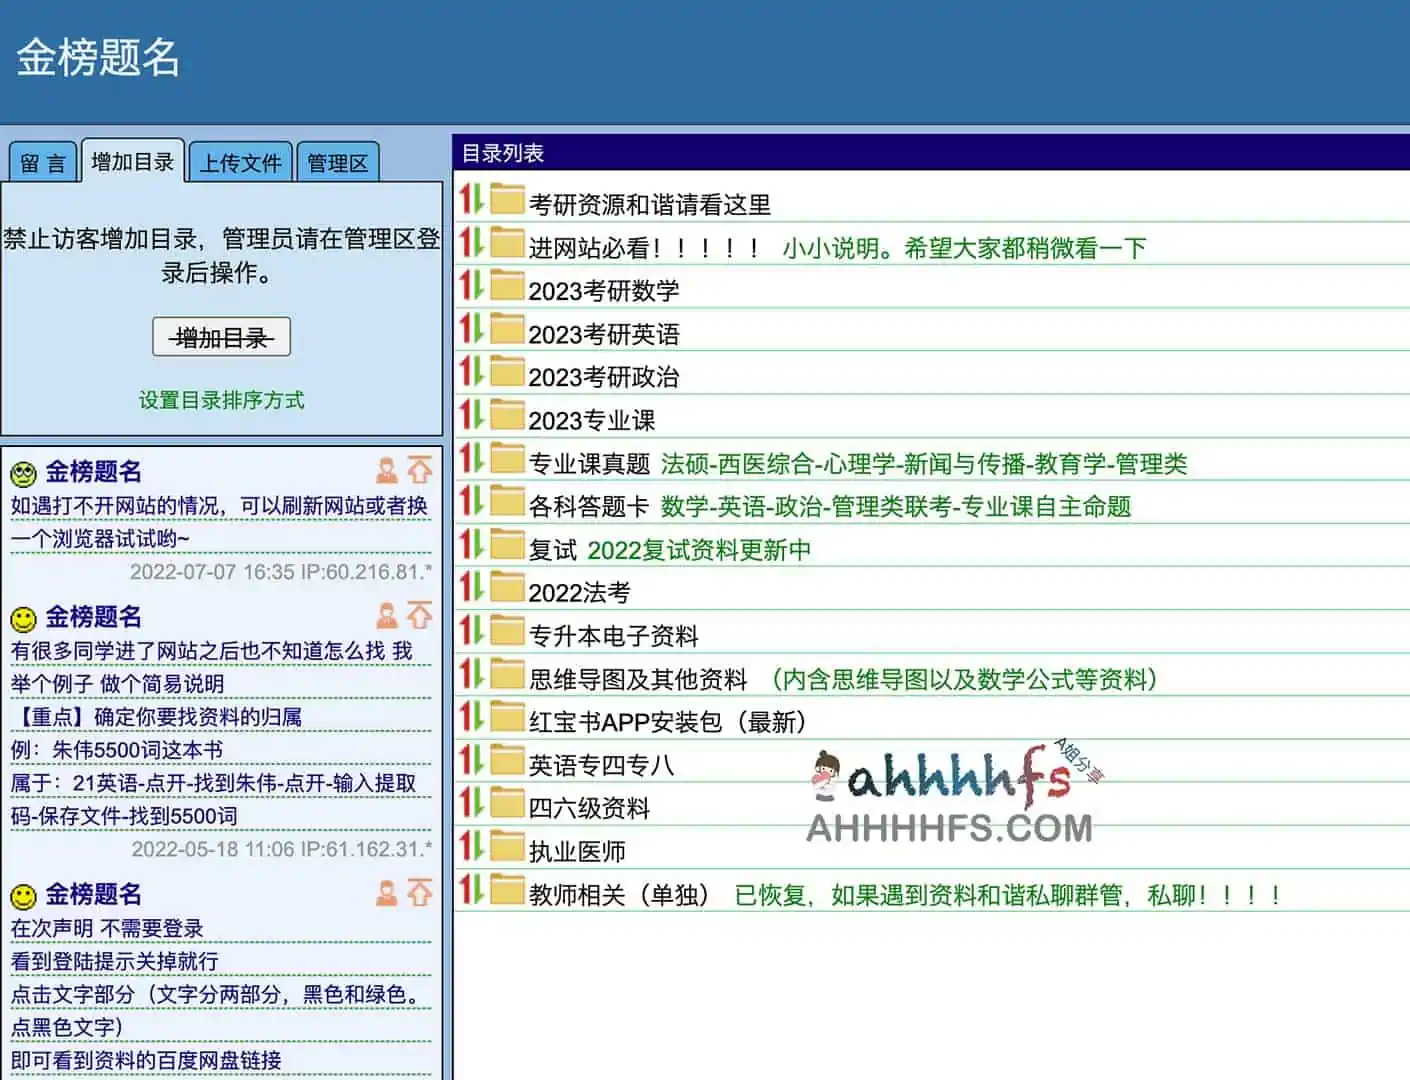The height and width of the screenshot is (1080, 1410).
Task: Click the sort toggle beside 教师相关（单独）
Action: (470, 893)
